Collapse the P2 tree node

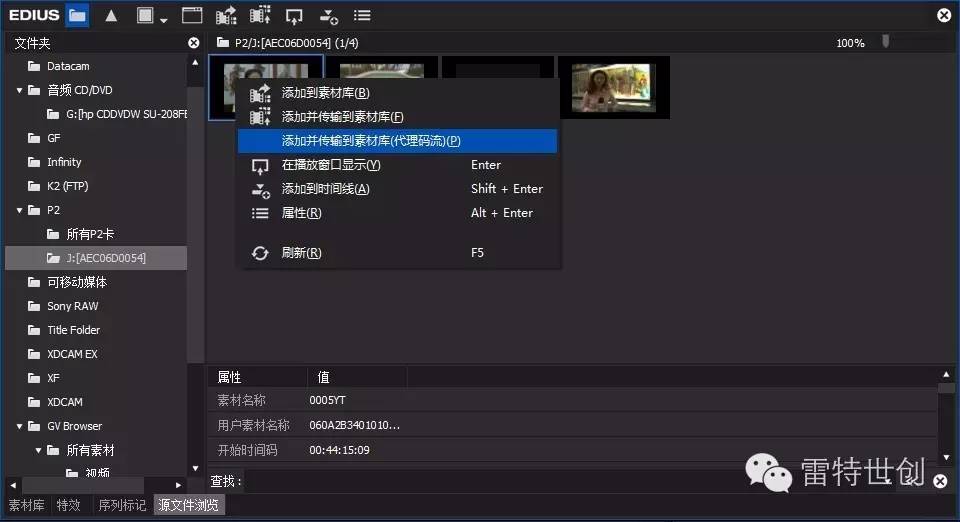[20, 210]
